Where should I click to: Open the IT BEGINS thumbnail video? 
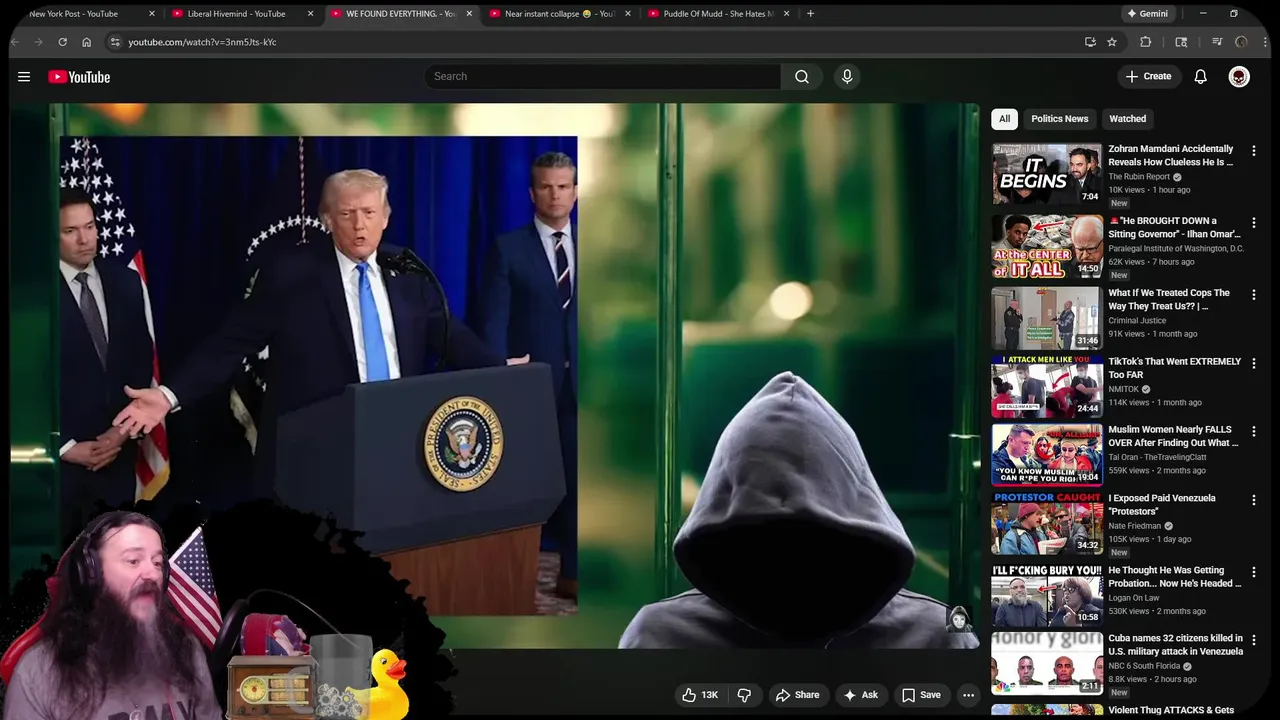pos(1047,174)
